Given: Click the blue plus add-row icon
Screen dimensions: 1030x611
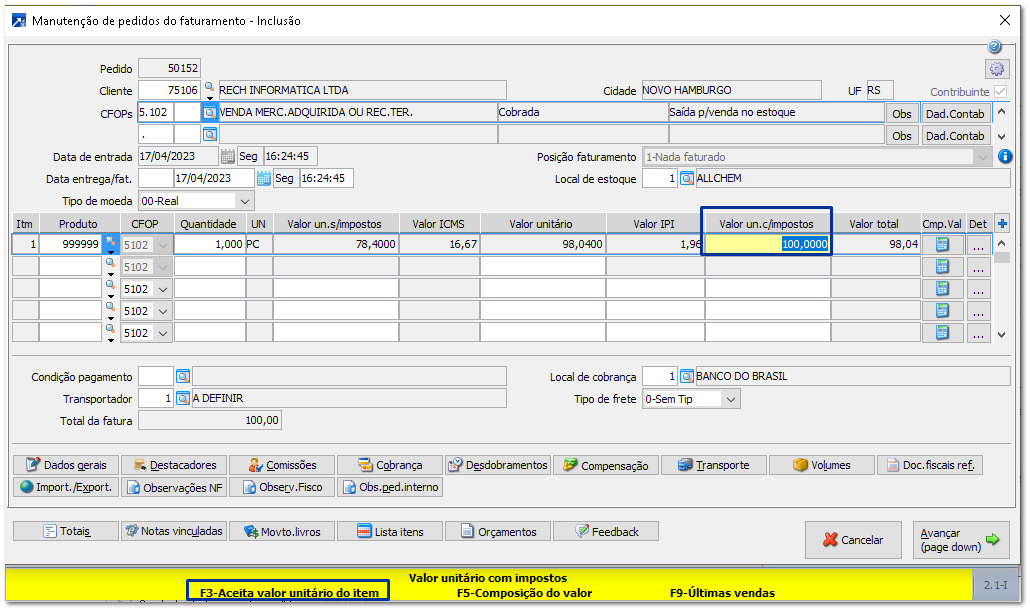Looking at the screenshot, I should tap(1003, 224).
